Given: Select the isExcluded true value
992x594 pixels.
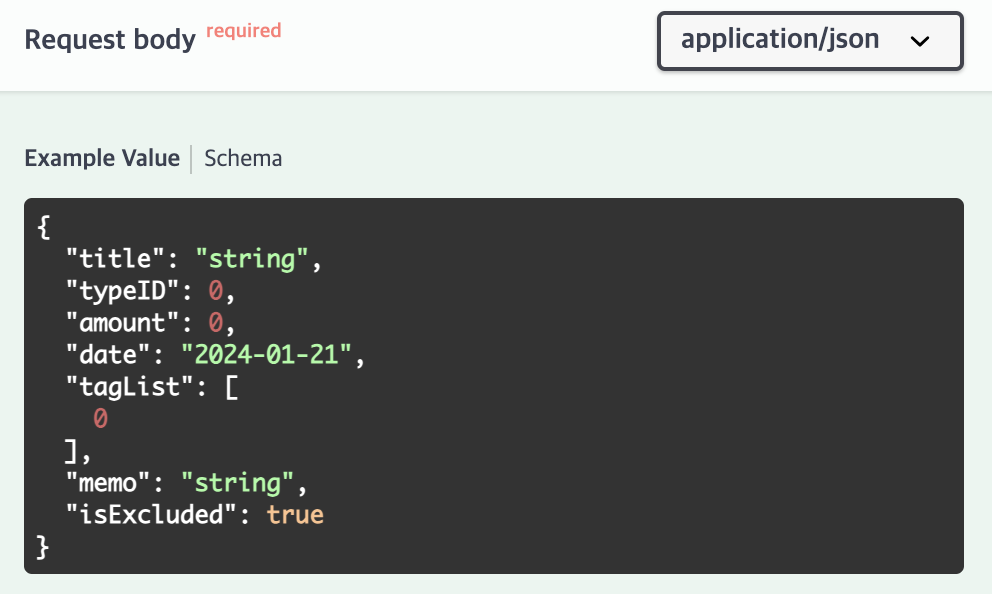Looking at the screenshot, I should point(296,514).
